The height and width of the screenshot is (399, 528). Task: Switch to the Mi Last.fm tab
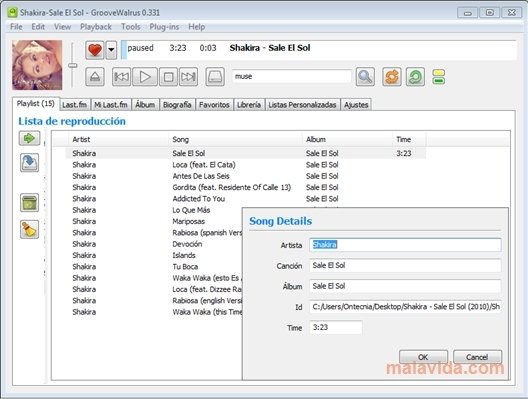tap(111, 105)
